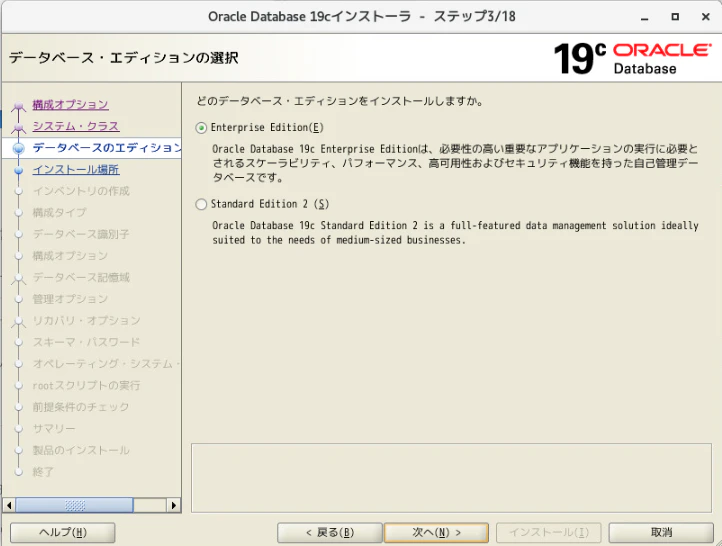Screen dimensions: 722x546
Task: Click the sidebar scrollbar left arrow
Action: (9, 505)
